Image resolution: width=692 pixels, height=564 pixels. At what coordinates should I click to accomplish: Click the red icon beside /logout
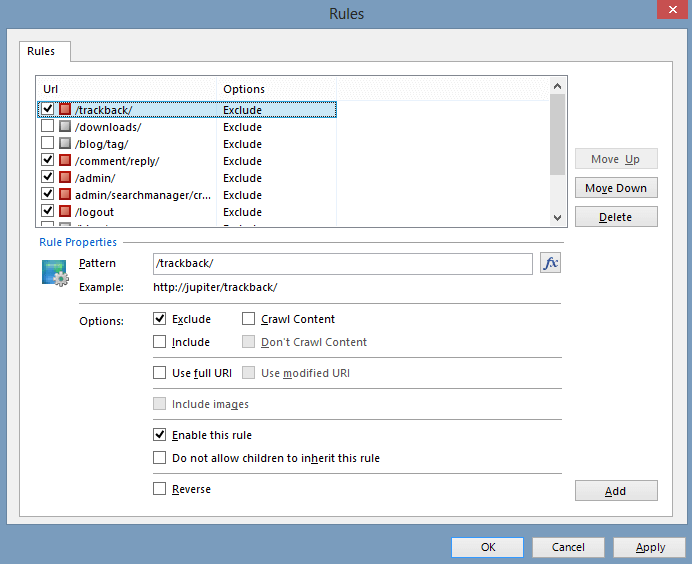pyautogui.click(x=65, y=211)
